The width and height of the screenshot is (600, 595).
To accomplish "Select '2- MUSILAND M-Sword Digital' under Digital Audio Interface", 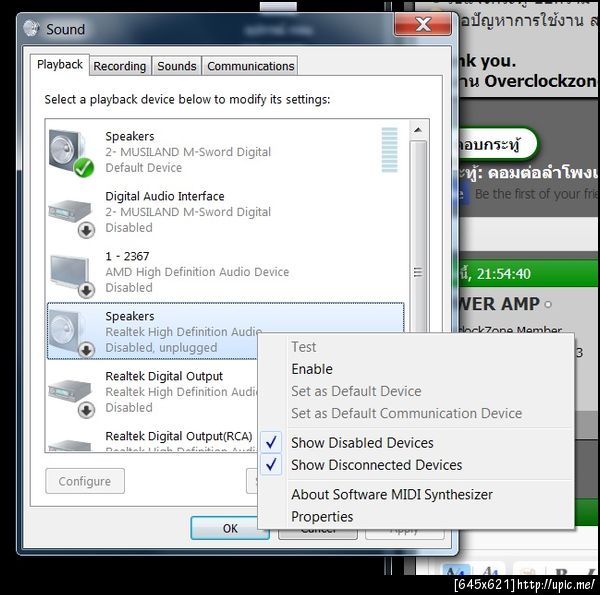I will (188, 212).
